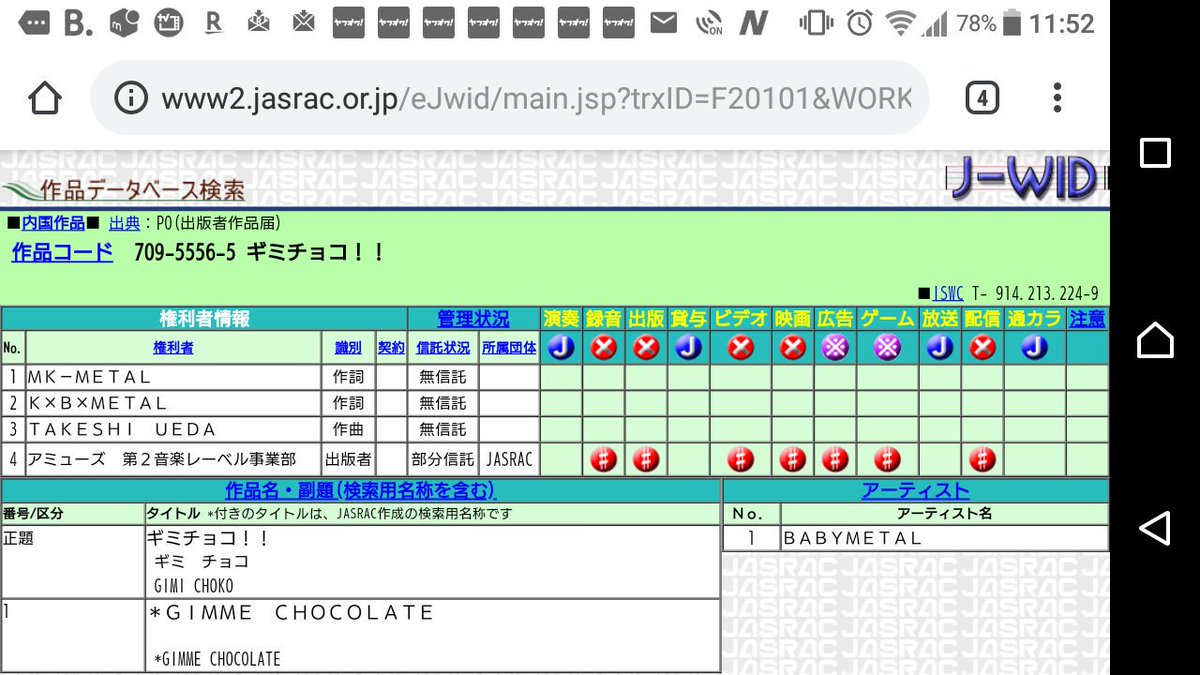Tap the blue J icon under 貸与

click(688, 347)
